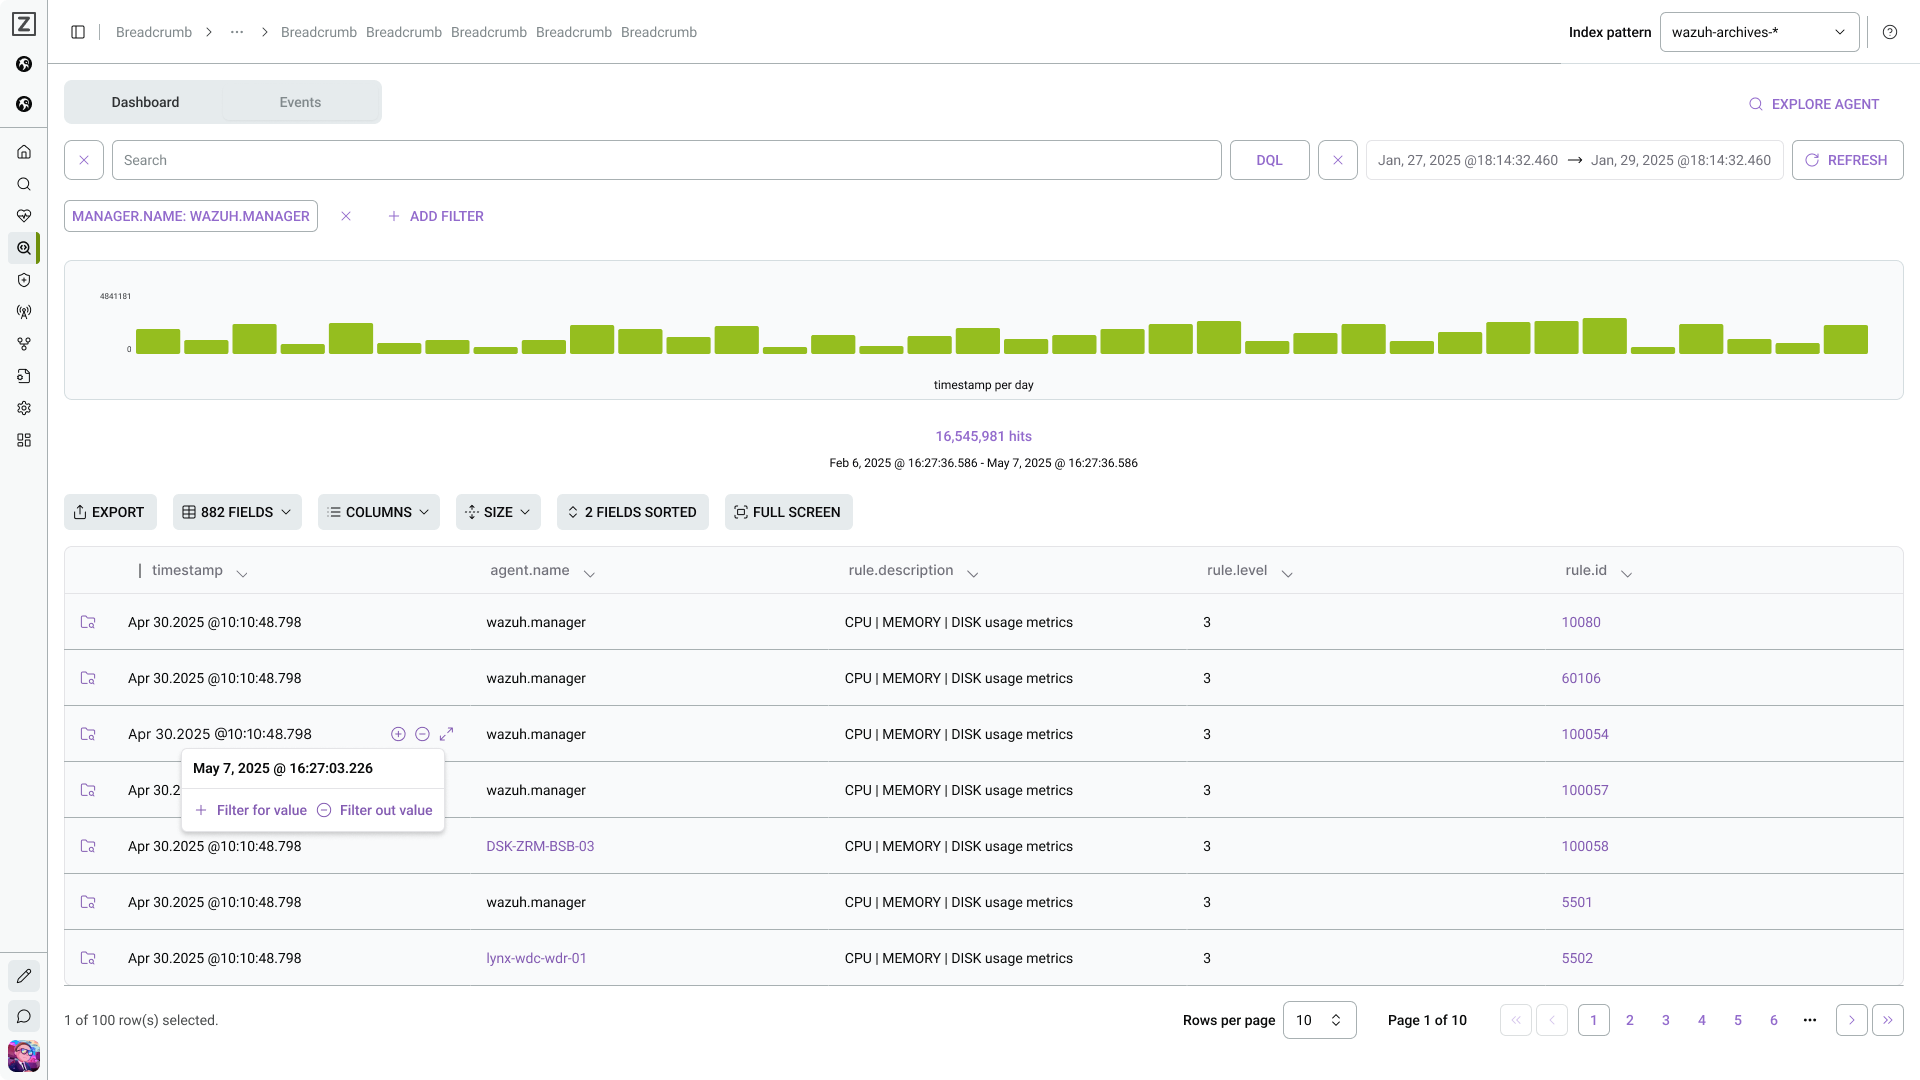
Task: Click EXPLORE AGENT link
Action: [1813, 104]
